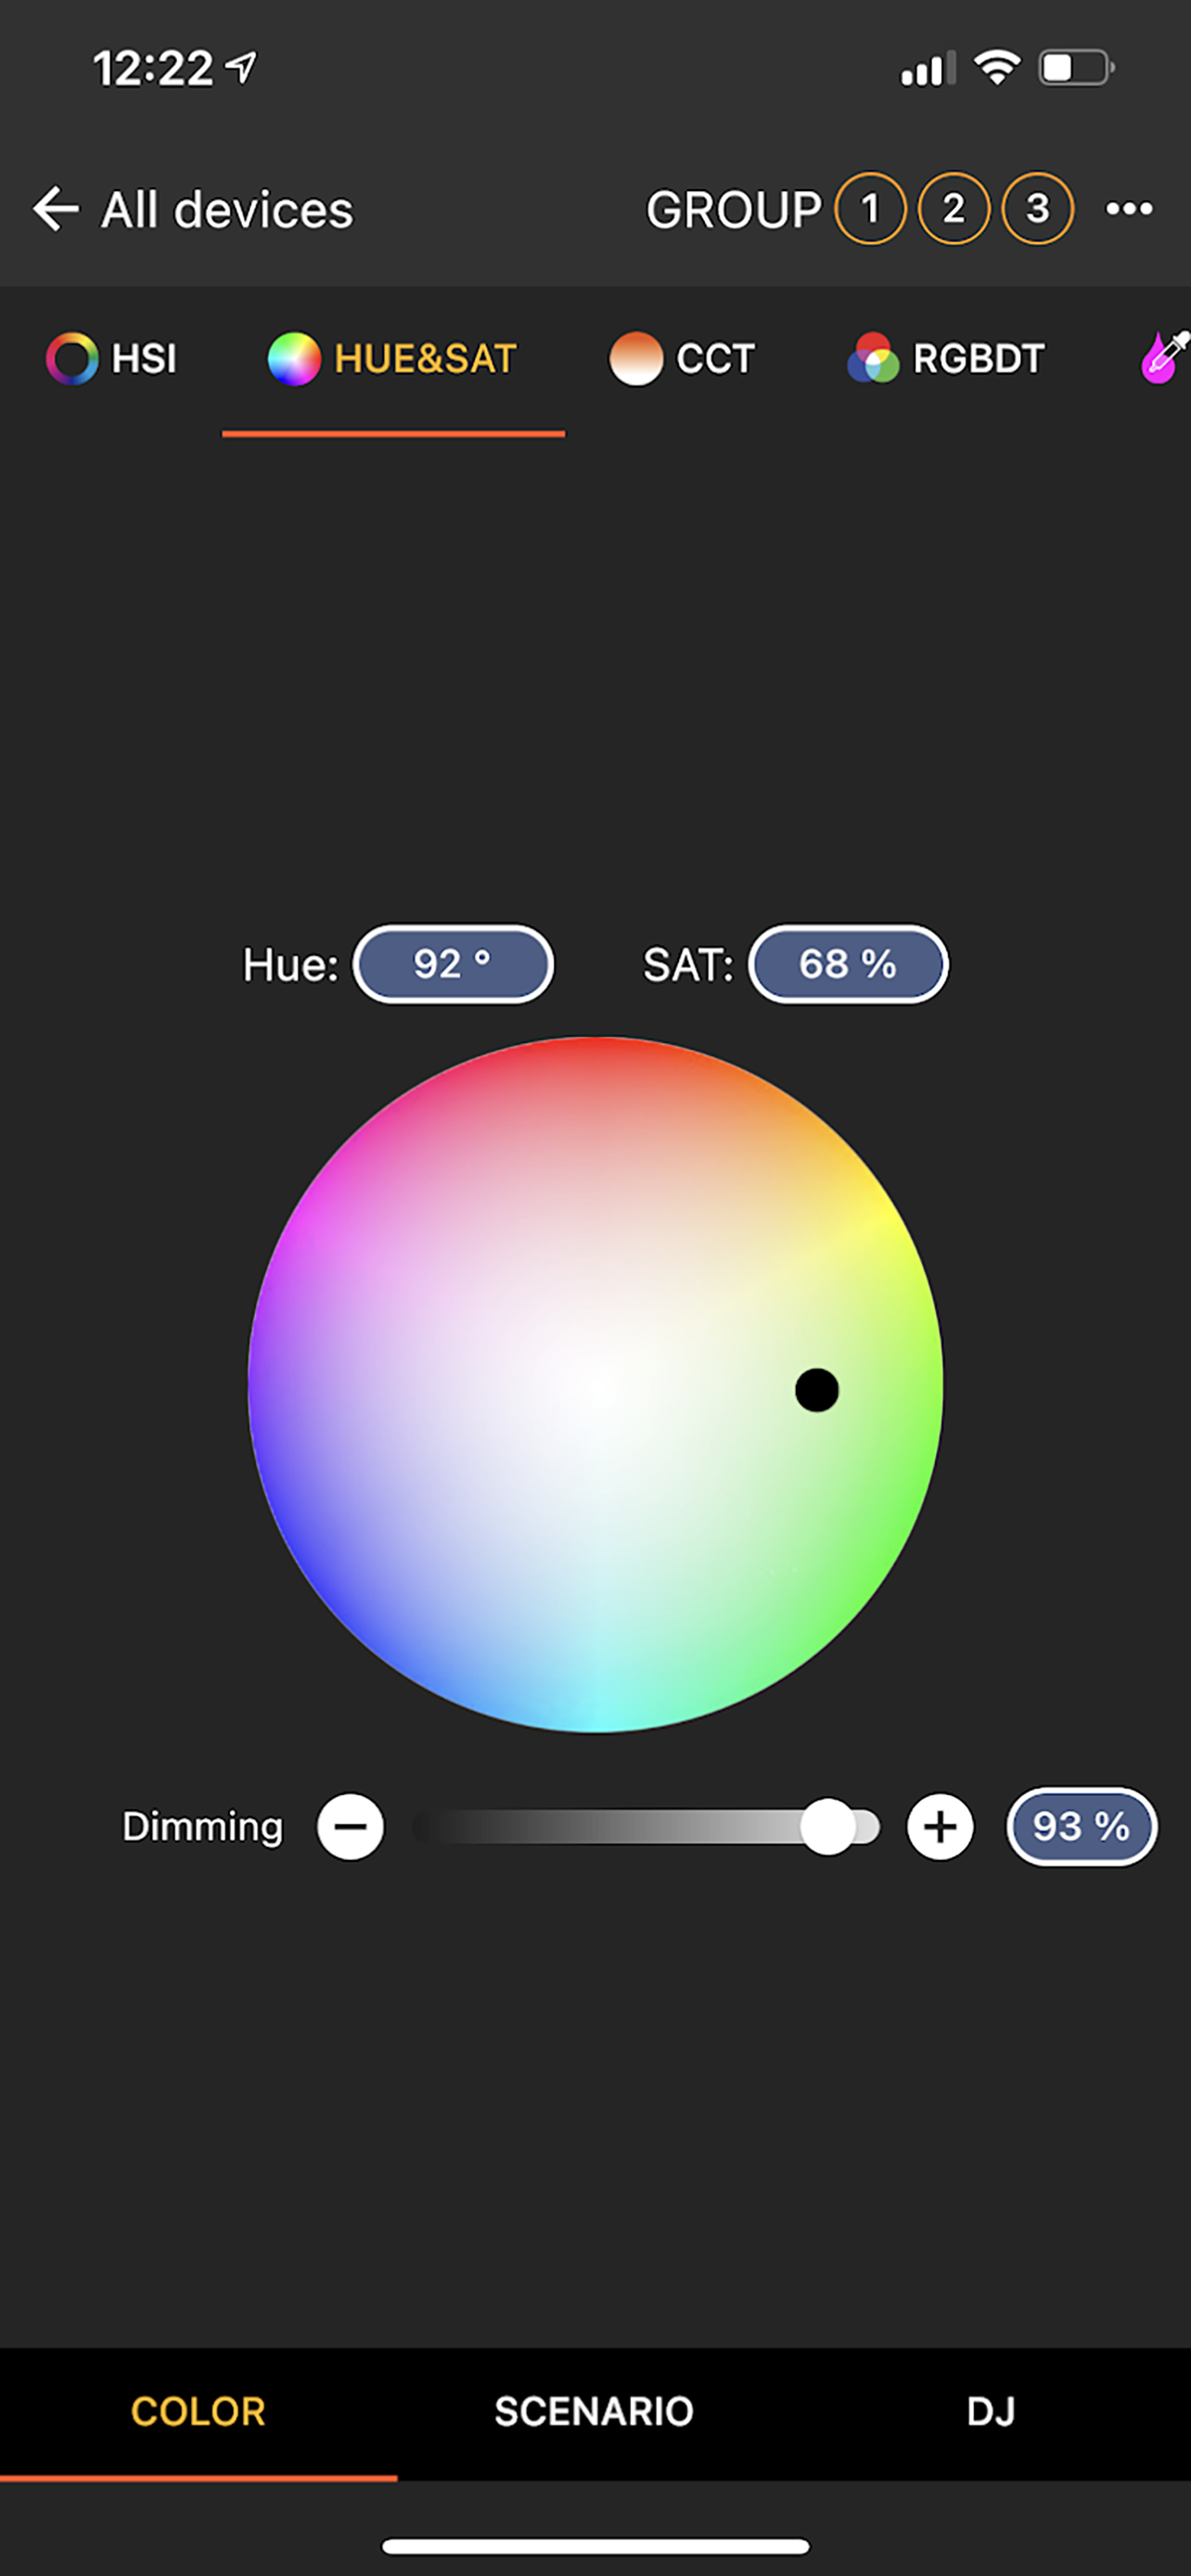Open the DJ bottom tab
The height and width of the screenshot is (2576, 1191).
[x=991, y=2411]
